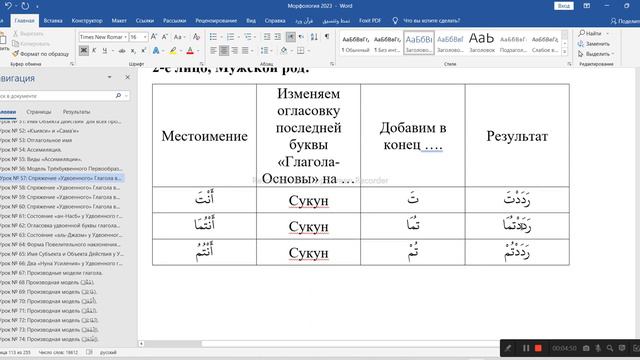Image resolution: width=640 pixels, height=360 pixels.
Task: Take a screenshot with recorder camera icon
Action: (x=586, y=348)
